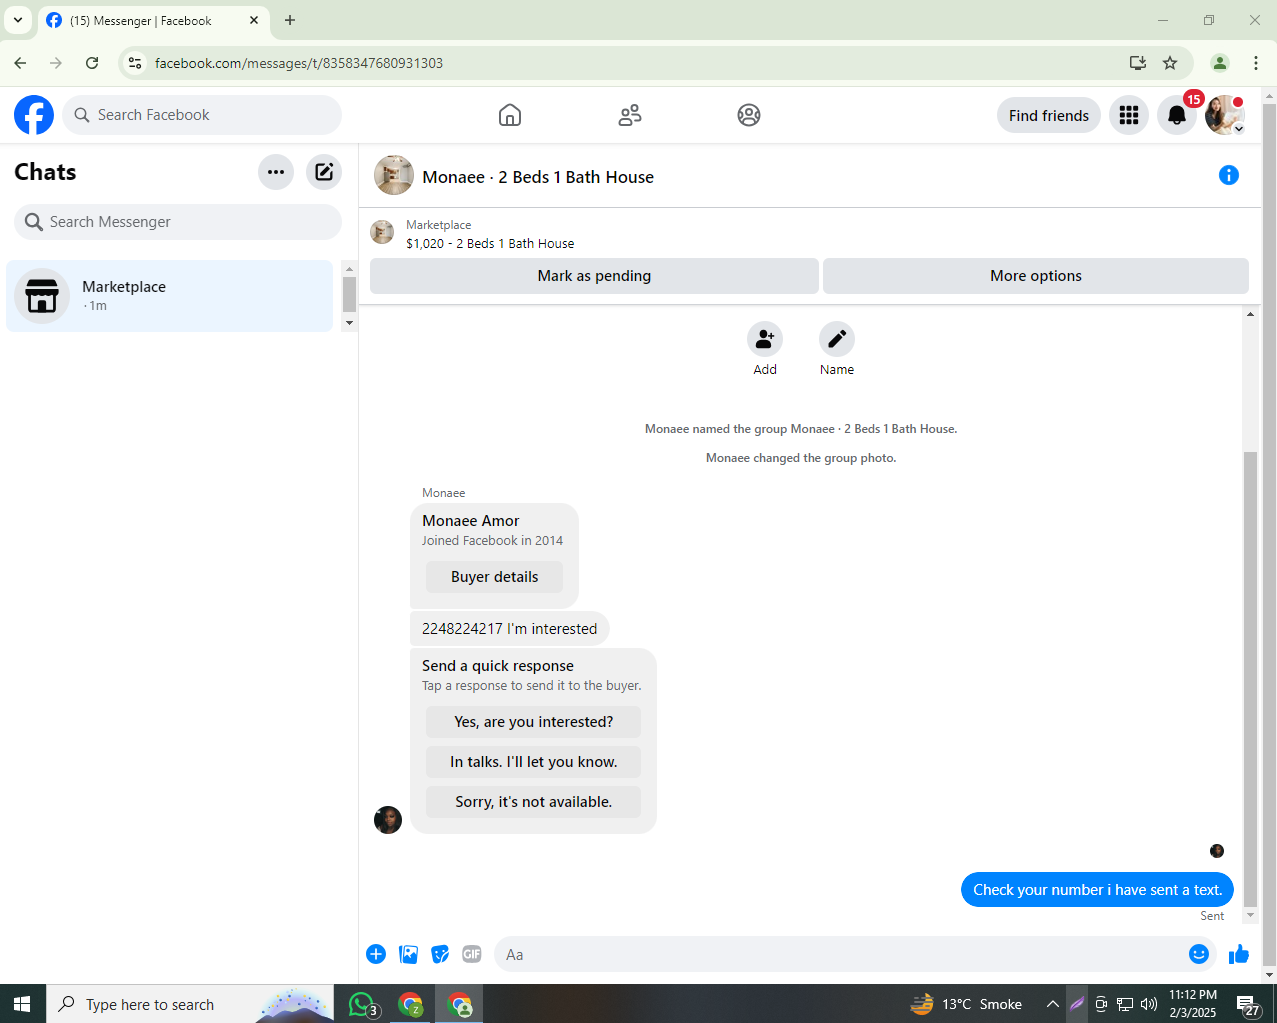Open the Friends icon in top navigation
The image size is (1277, 1023).
point(630,115)
